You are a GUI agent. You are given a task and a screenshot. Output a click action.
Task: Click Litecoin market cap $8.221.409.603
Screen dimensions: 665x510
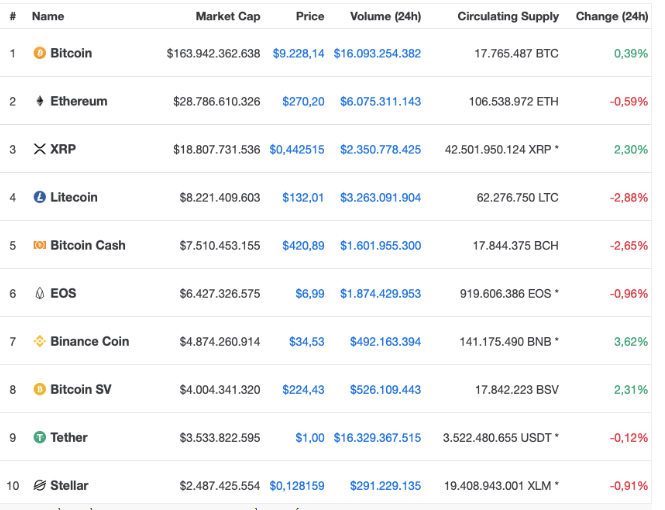(220, 198)
